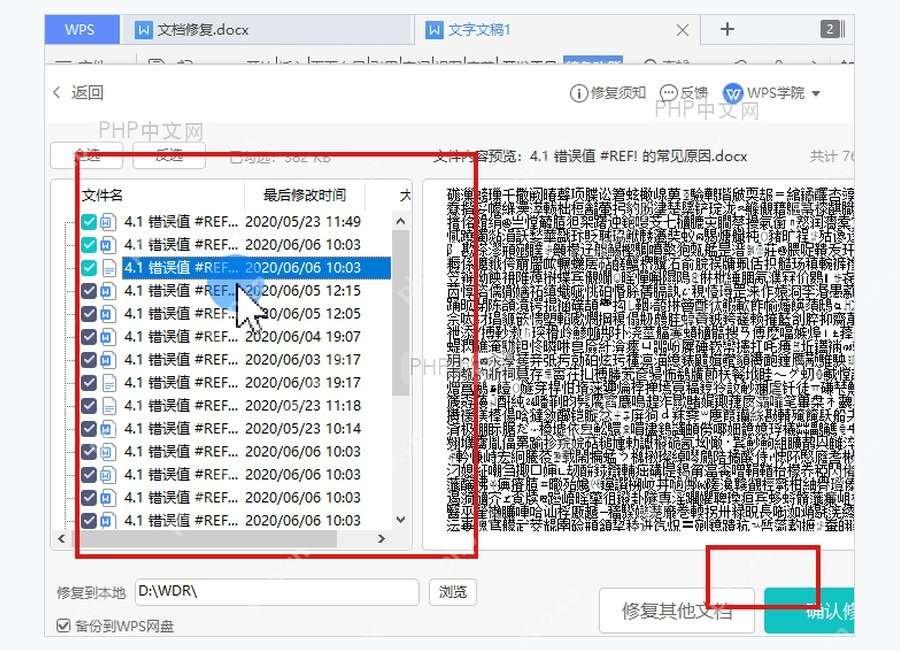Click the horizontal scroll right arrow
Screen dimensions: 900x651
pos(381,538)
